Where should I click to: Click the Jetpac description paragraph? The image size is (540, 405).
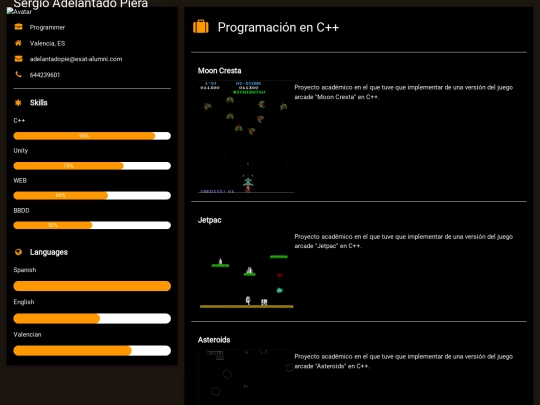[404, 241]
